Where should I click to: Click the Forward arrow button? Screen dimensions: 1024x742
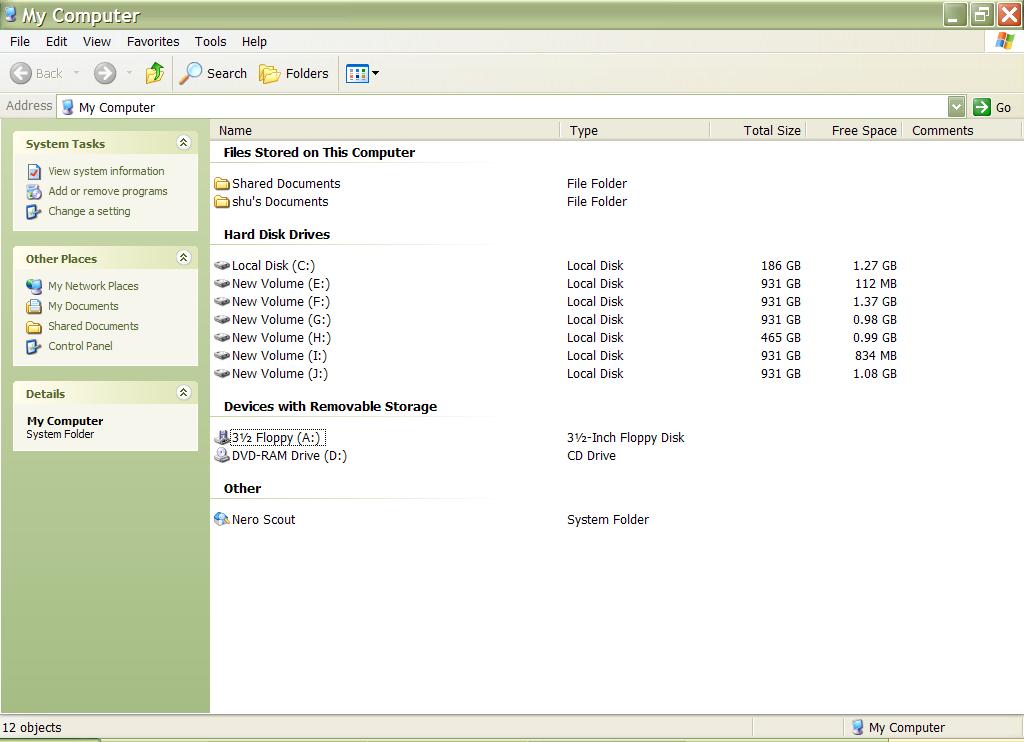pos(104,73)
